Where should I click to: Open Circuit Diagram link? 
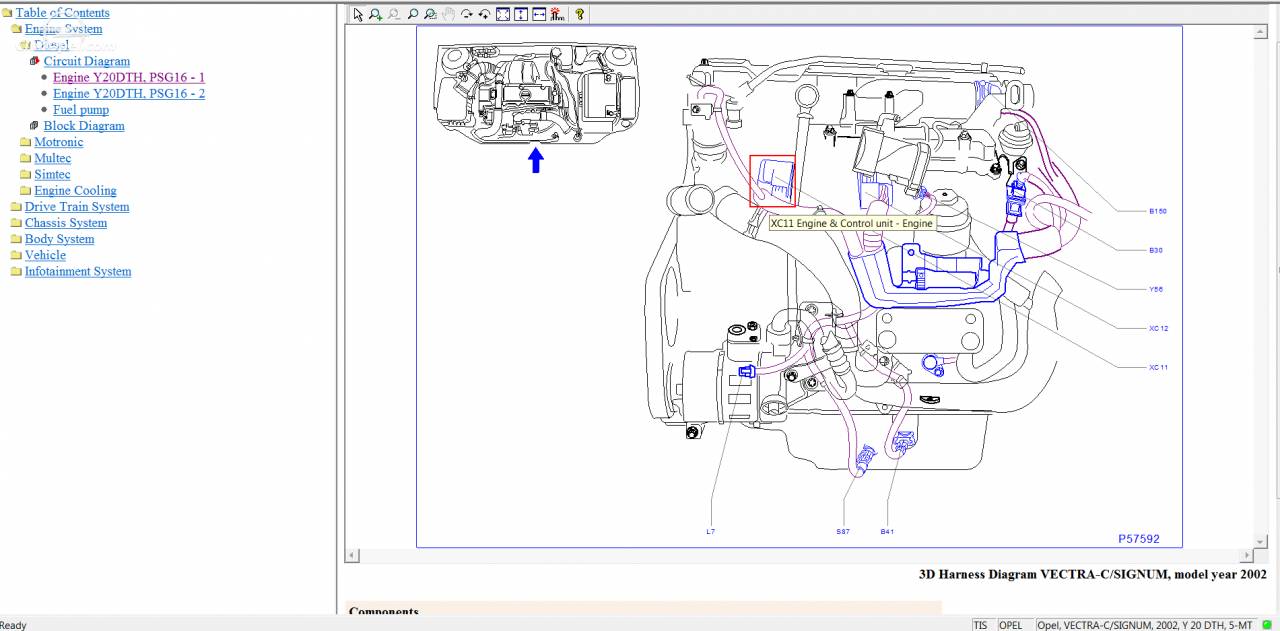86,61
